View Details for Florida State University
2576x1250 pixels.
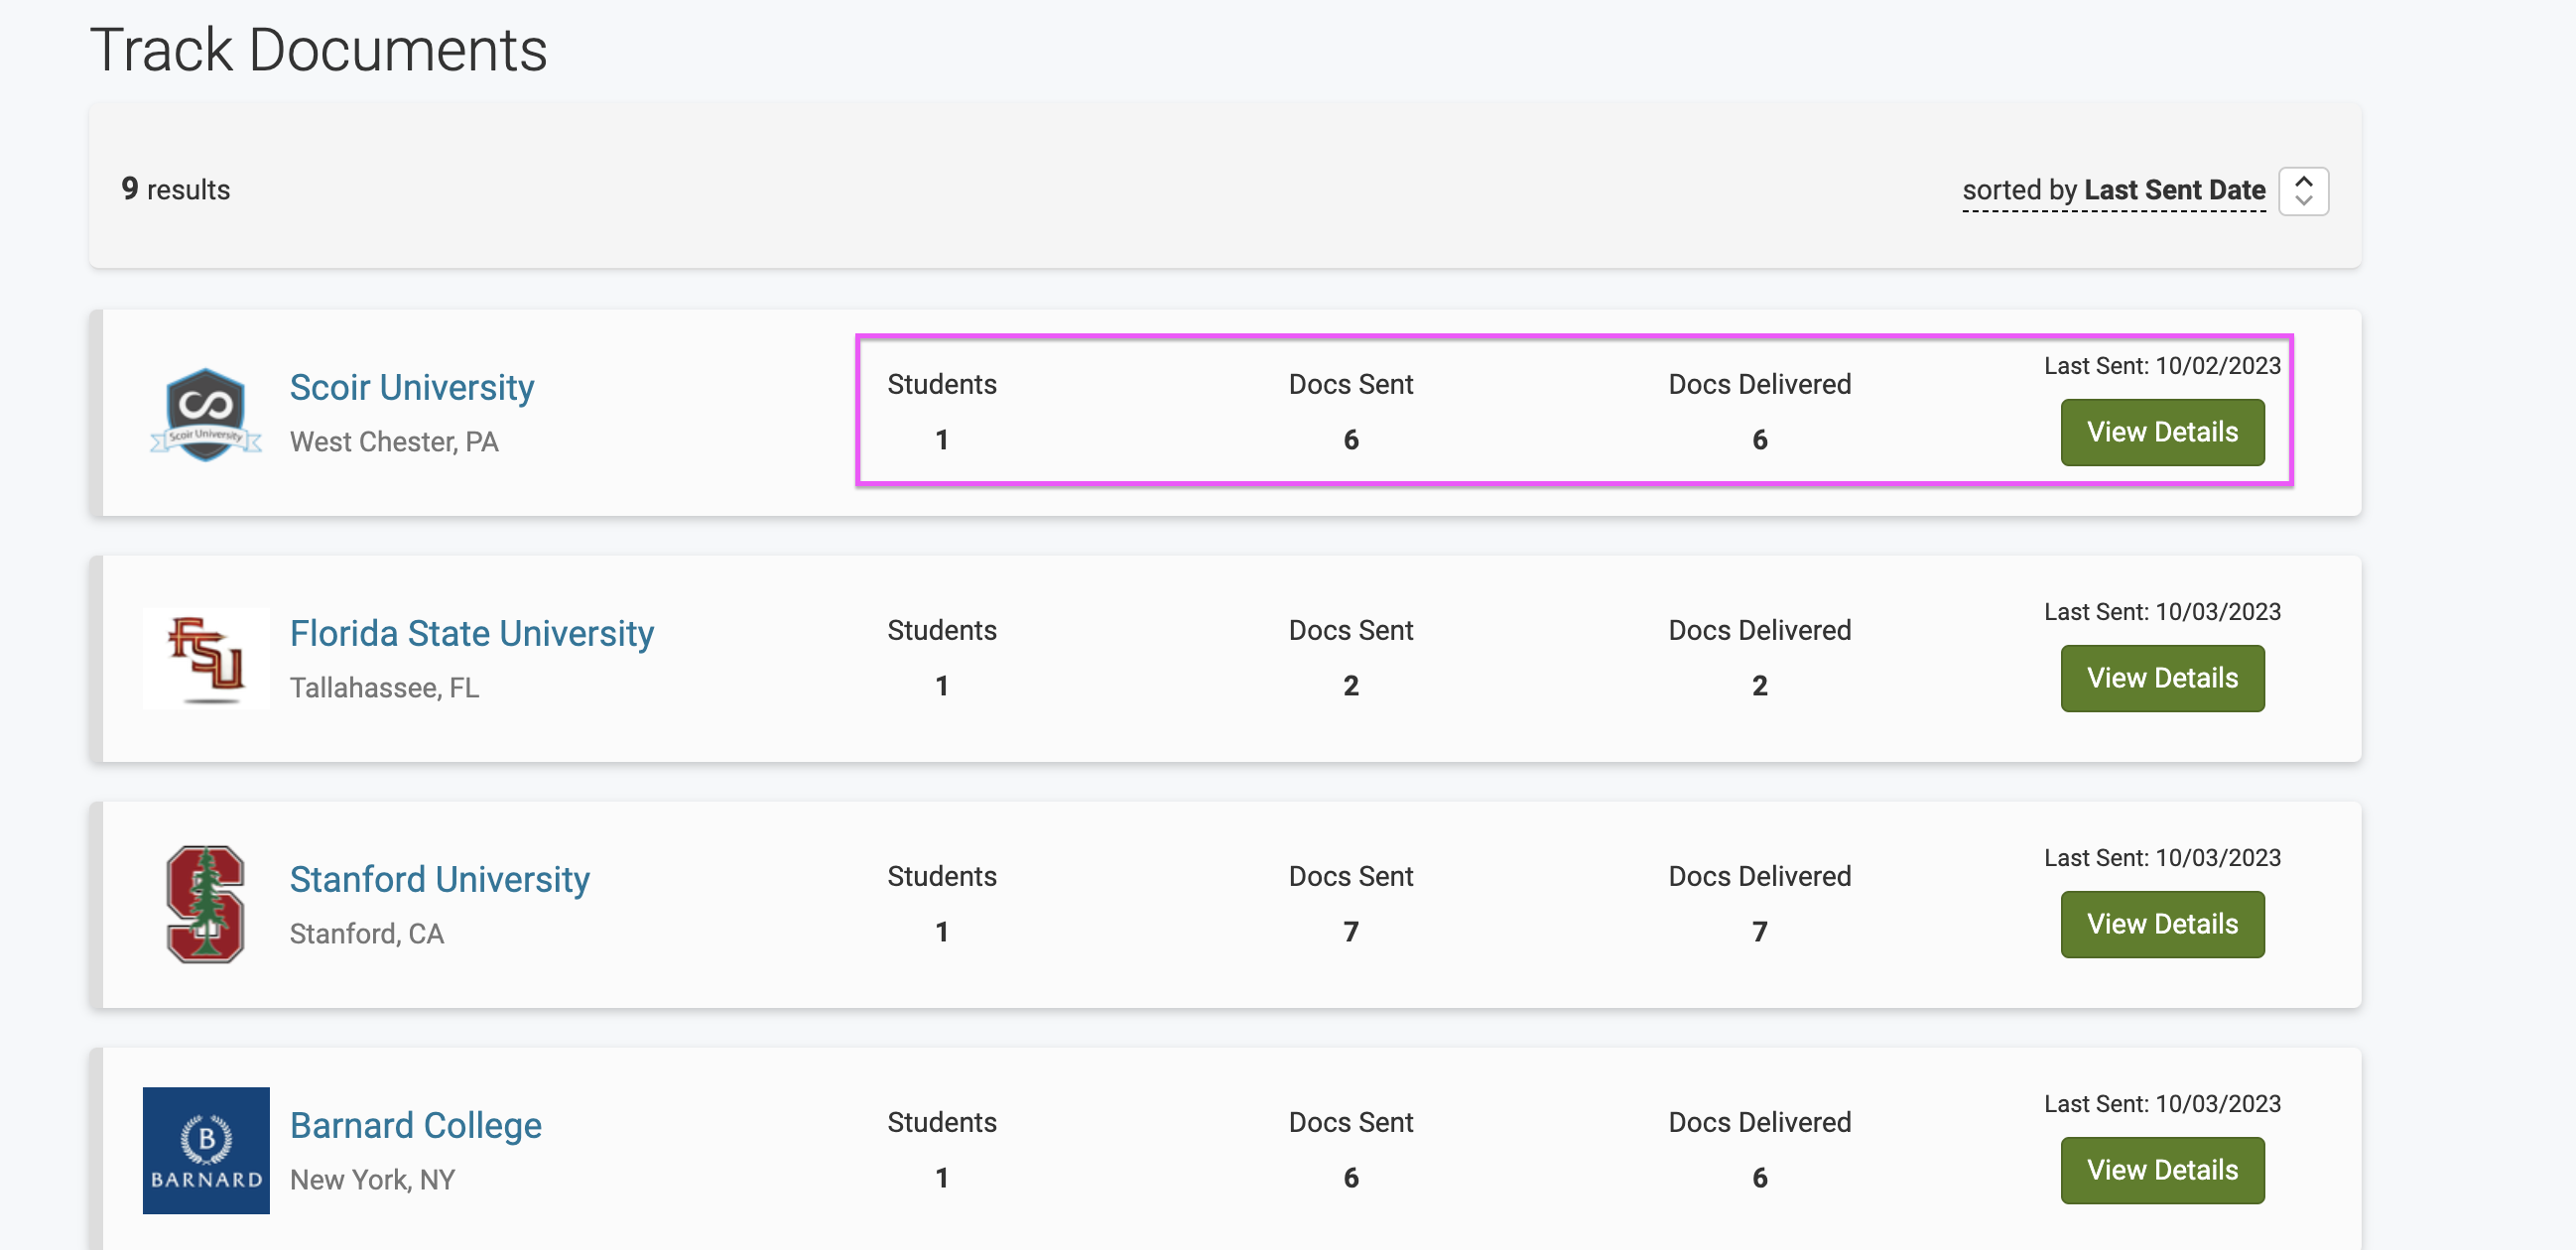coord(2162,678)
